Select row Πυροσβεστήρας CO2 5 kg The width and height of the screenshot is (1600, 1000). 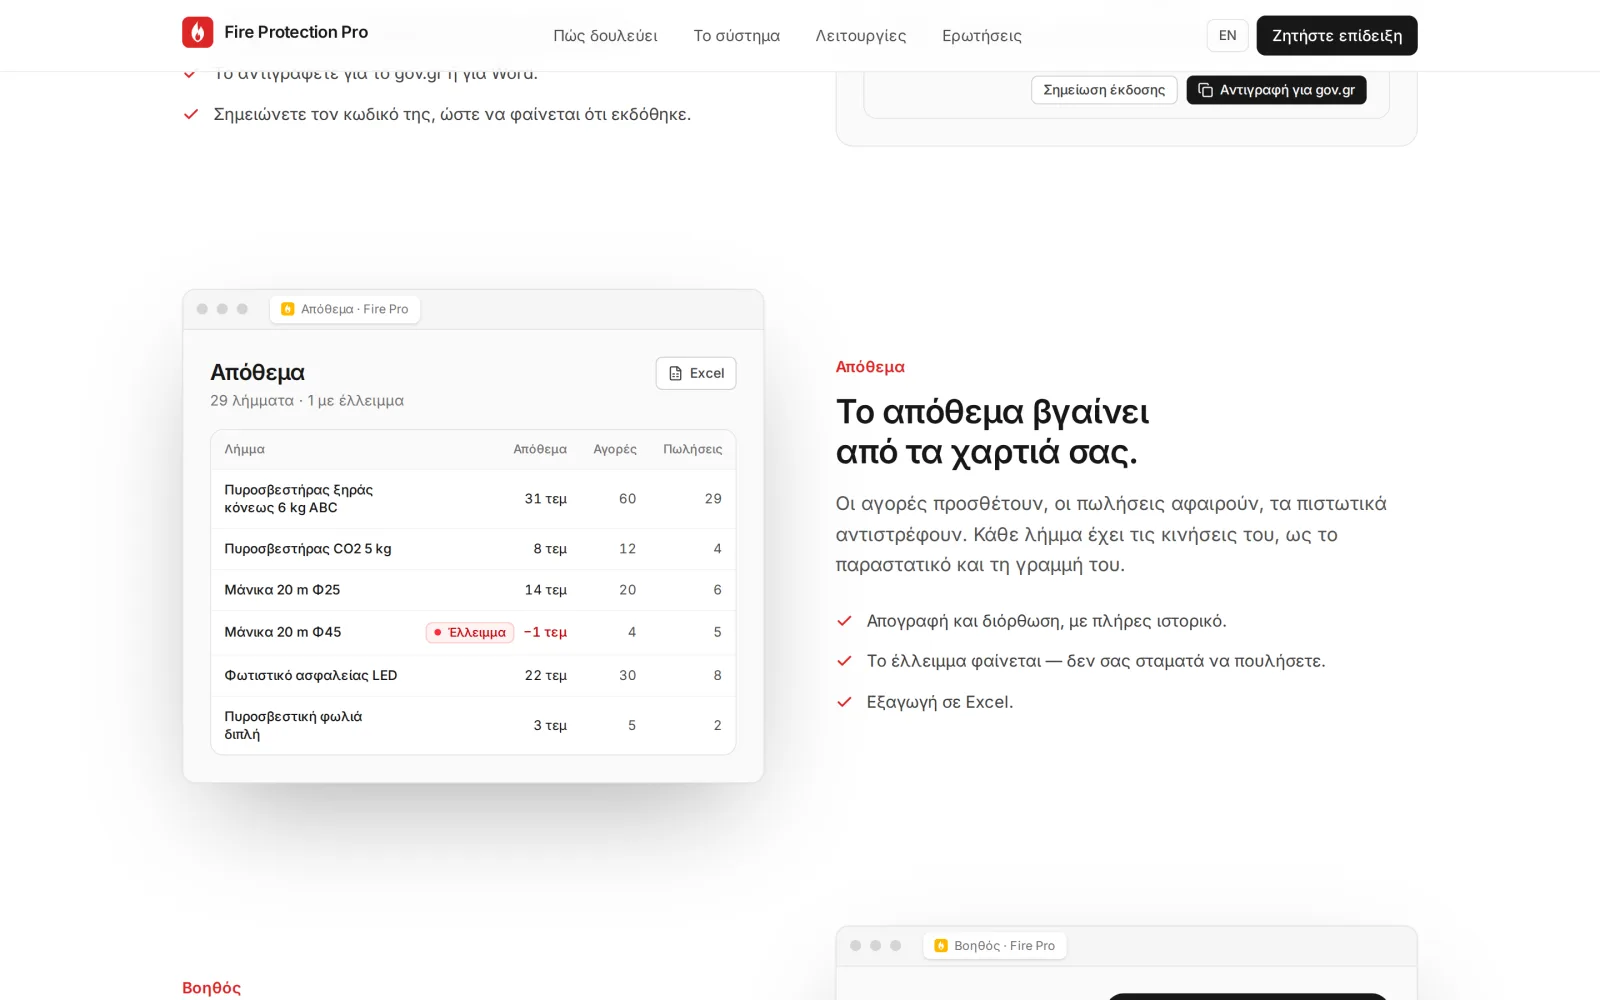pos(473,549)
